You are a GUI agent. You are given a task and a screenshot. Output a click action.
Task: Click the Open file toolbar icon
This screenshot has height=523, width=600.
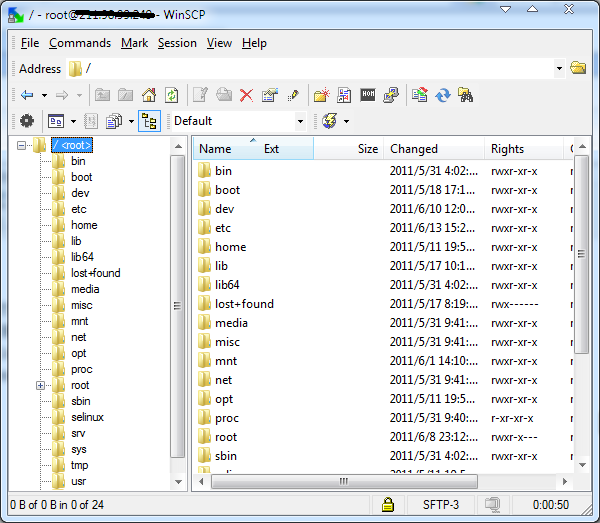[224, 95]
